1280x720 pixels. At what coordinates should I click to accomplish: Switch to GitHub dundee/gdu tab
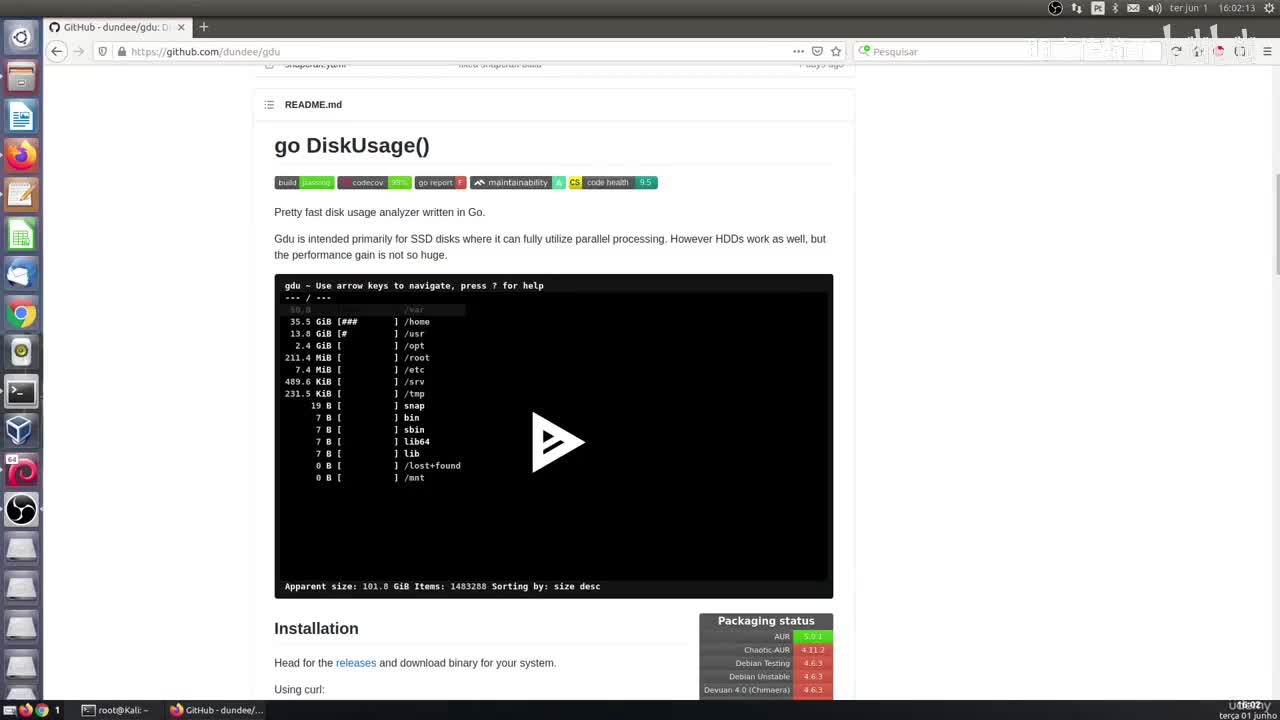click(x=116, y=27)
